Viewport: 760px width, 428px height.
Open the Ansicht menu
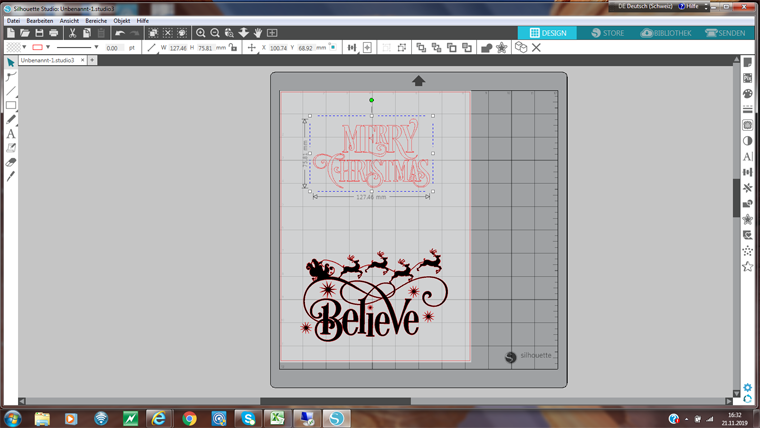pyautogui.click(x=69, y=21)
